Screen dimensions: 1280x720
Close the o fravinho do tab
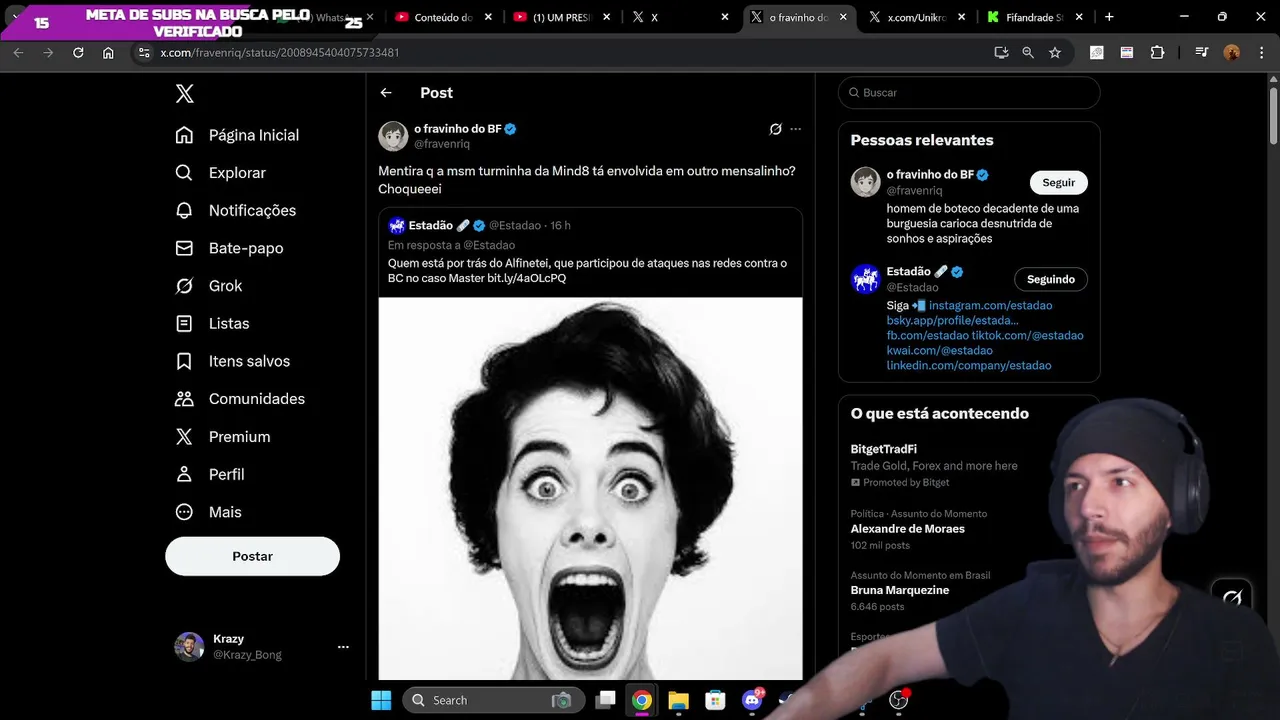tap(843, 17)
